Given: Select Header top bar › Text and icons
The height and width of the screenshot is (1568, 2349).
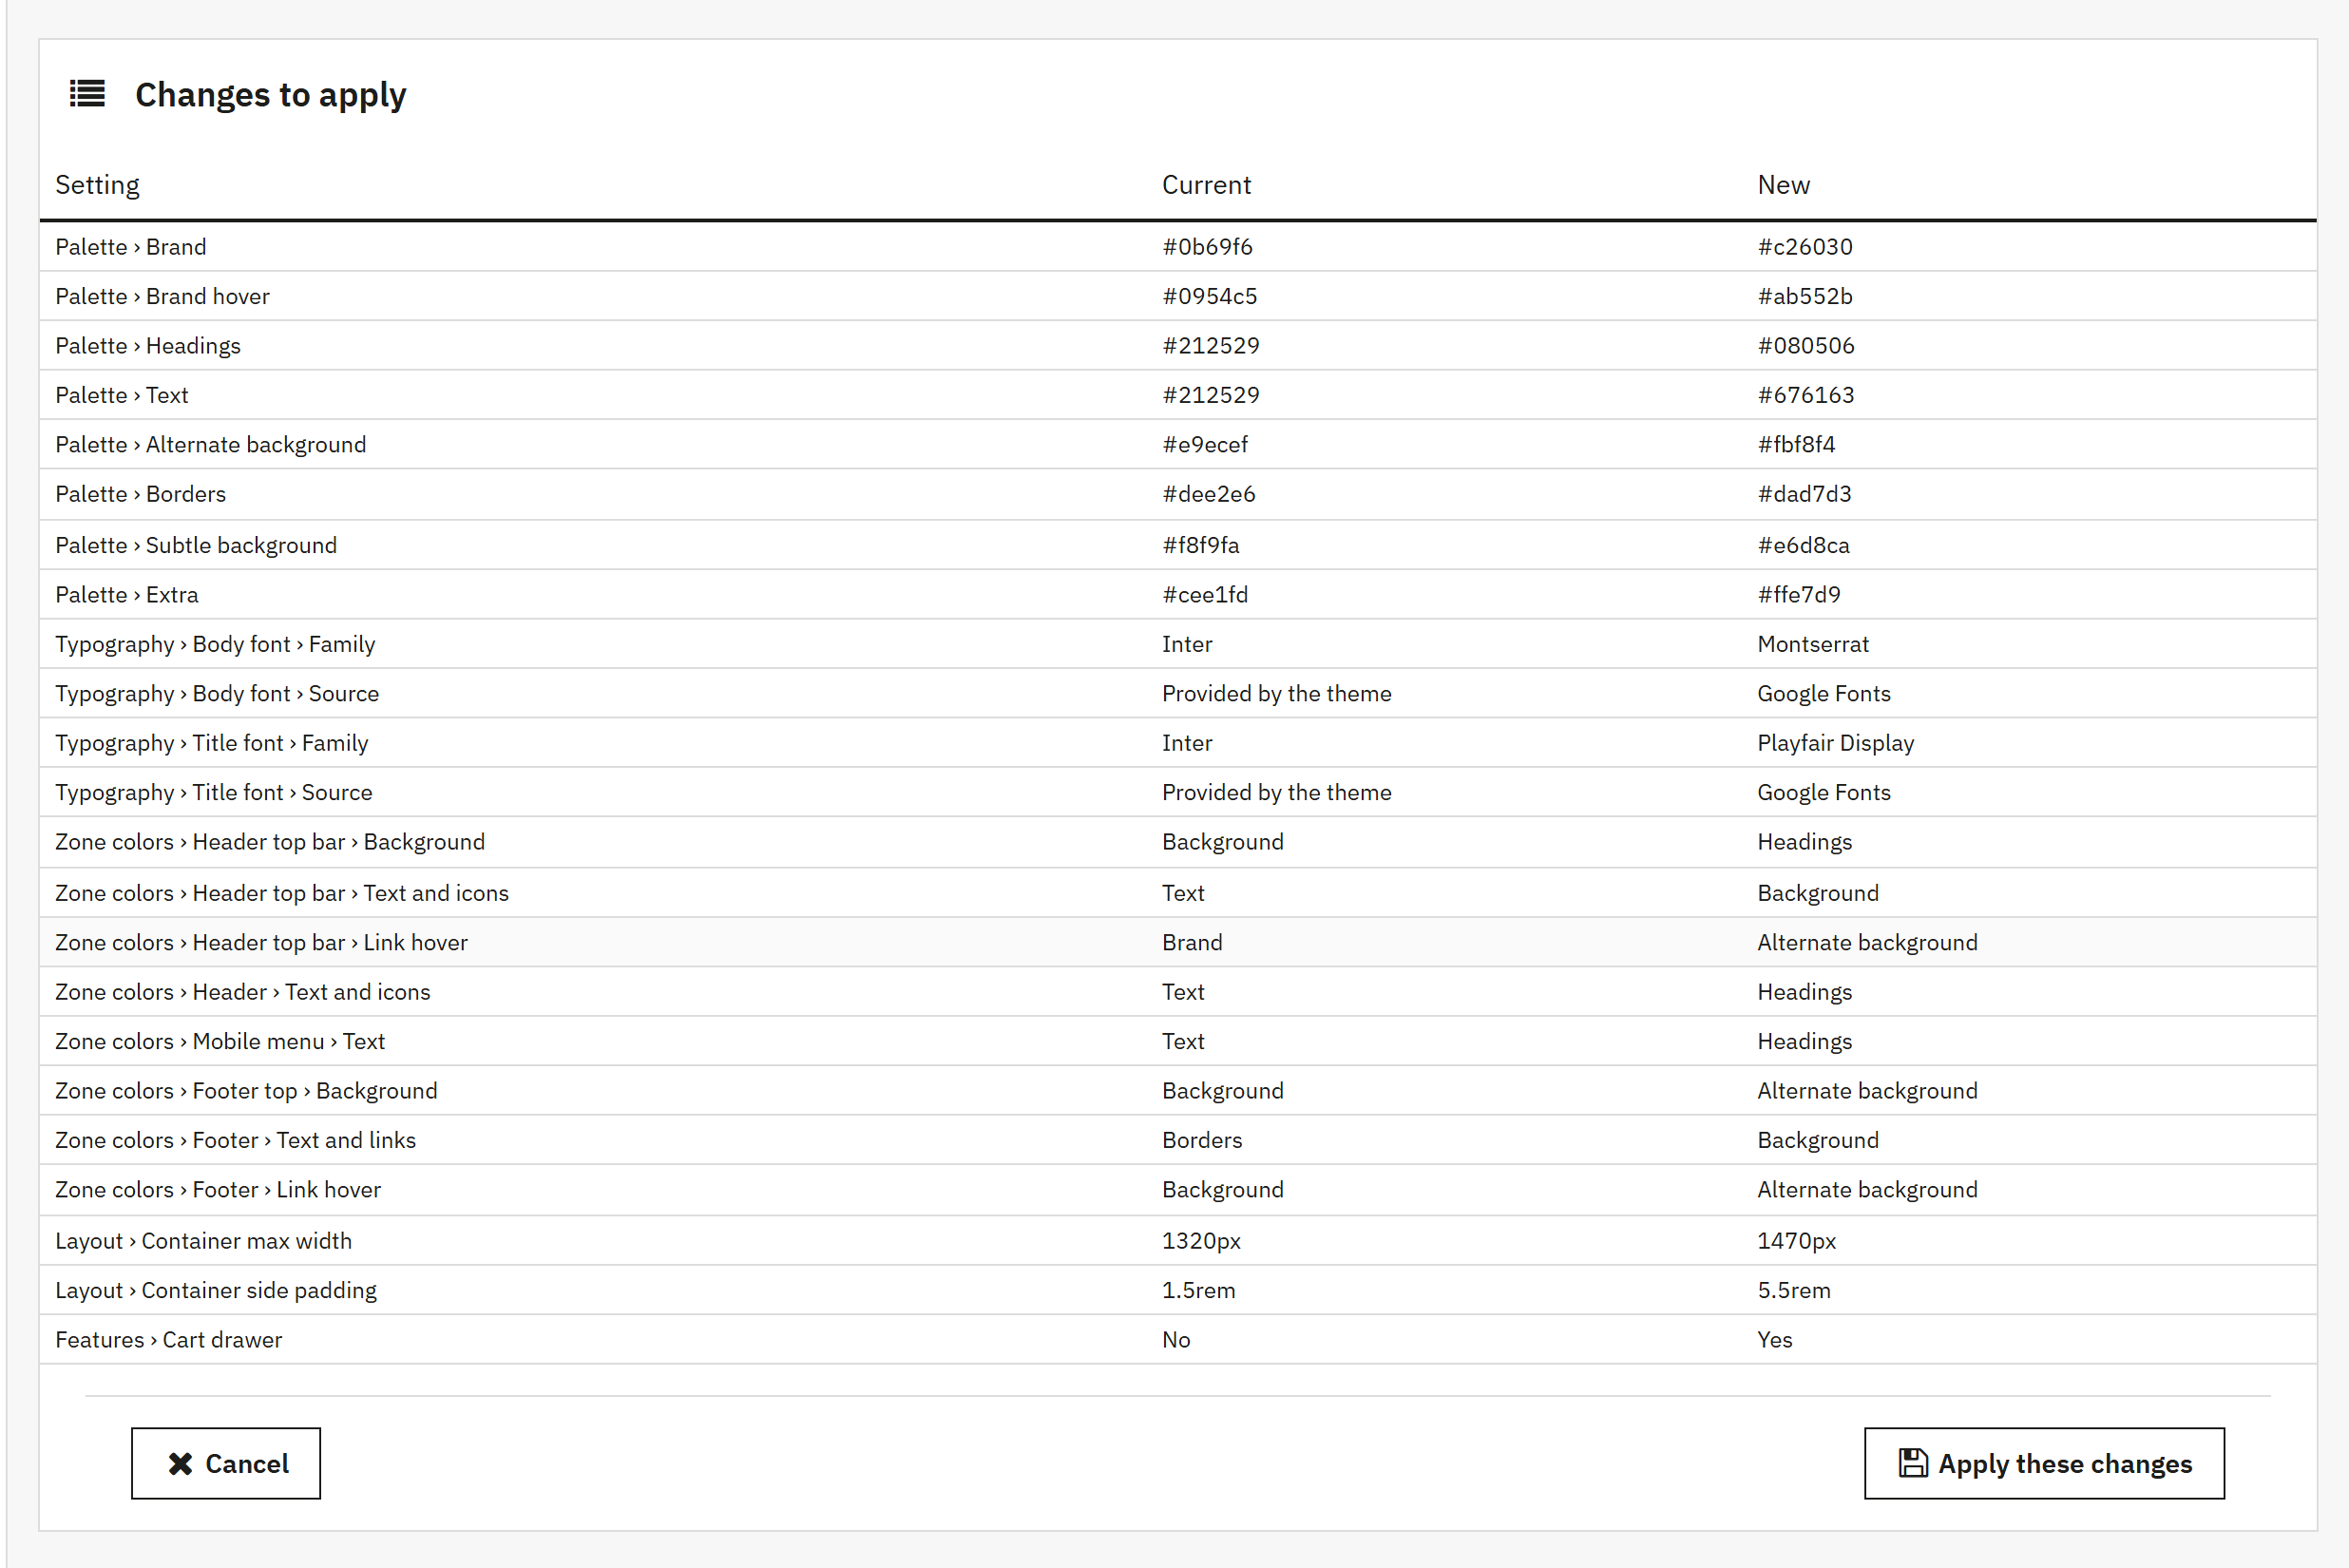Looking at the screenshot, I should (282, 893).
